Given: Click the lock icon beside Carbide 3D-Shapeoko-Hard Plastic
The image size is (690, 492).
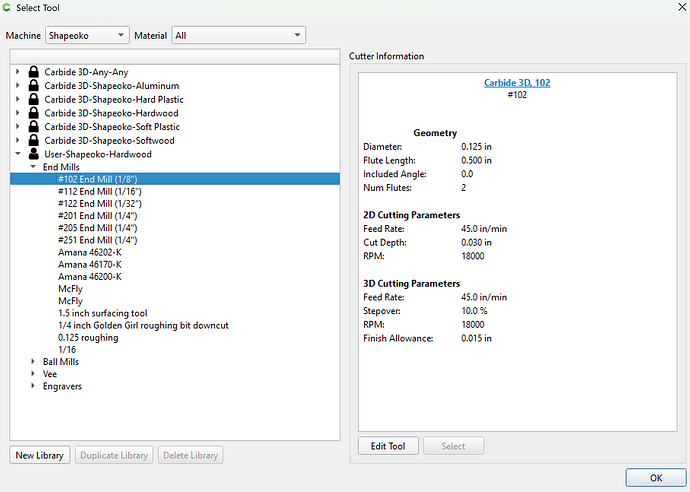Looking at the screenshot, I should (x=33, y=99).
